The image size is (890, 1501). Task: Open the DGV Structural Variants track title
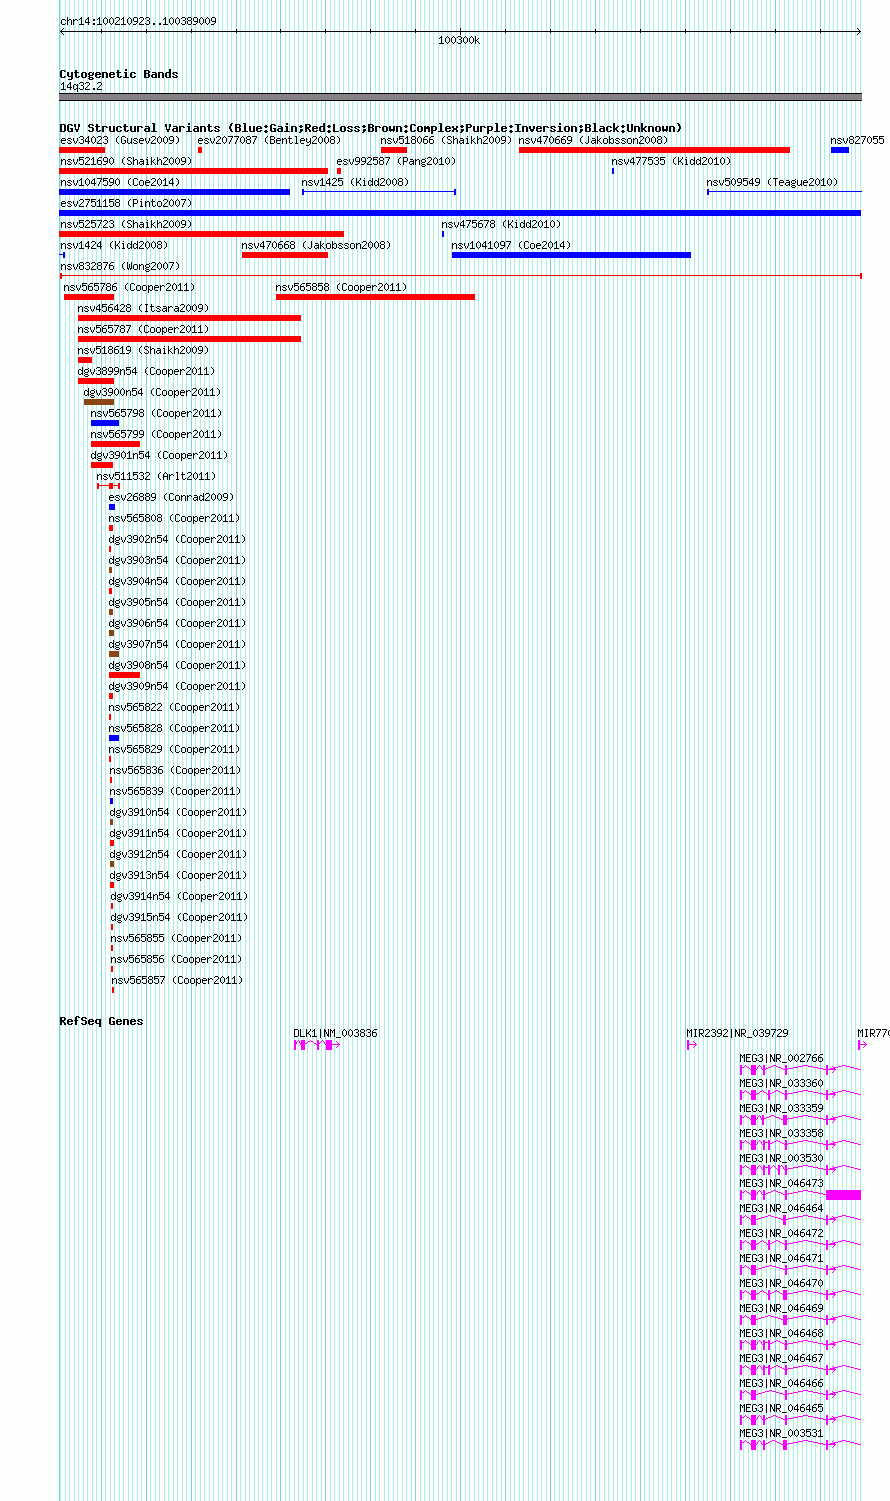[371, 128]
